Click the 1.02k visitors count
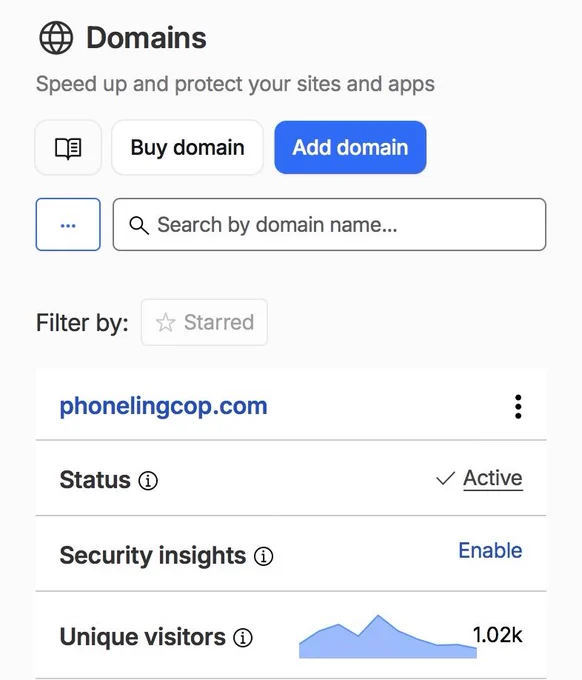Screen dimensions: 582x680 pyautogui.click(x=497, y=635)
